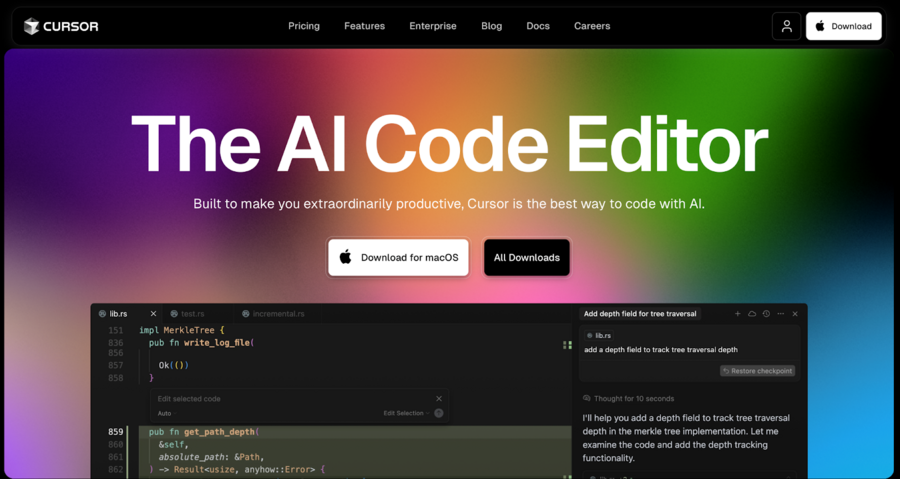Open the Edit Selection dropdown
The width and height of the screenshot is (900, 479).
tap(406, 413)
